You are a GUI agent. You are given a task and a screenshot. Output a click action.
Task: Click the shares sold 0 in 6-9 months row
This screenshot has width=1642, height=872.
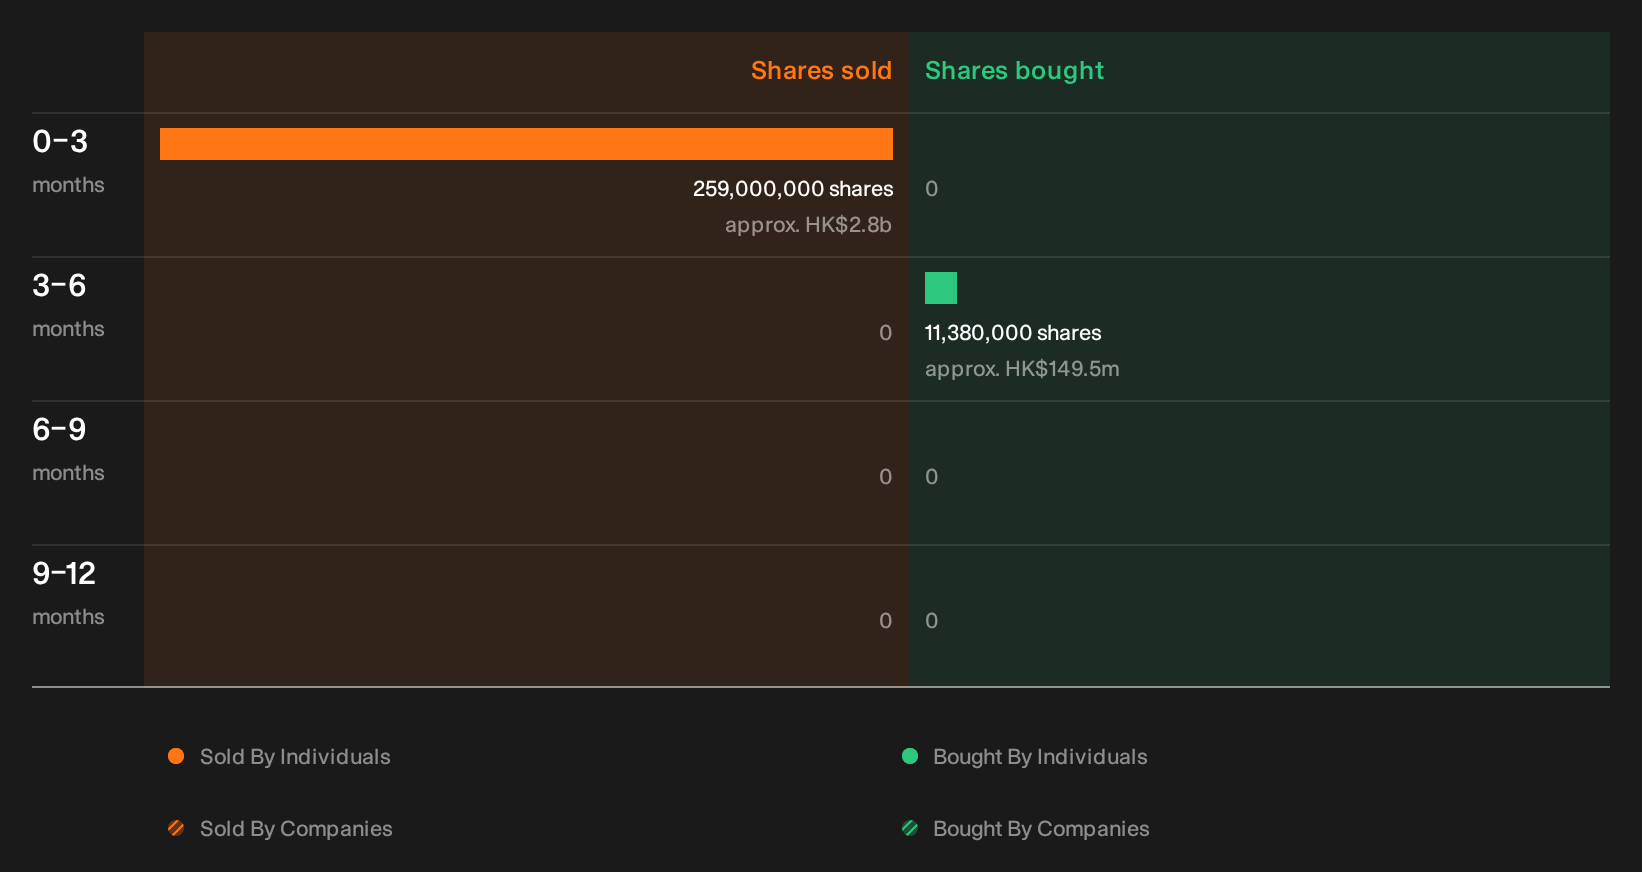coord(885,477)
